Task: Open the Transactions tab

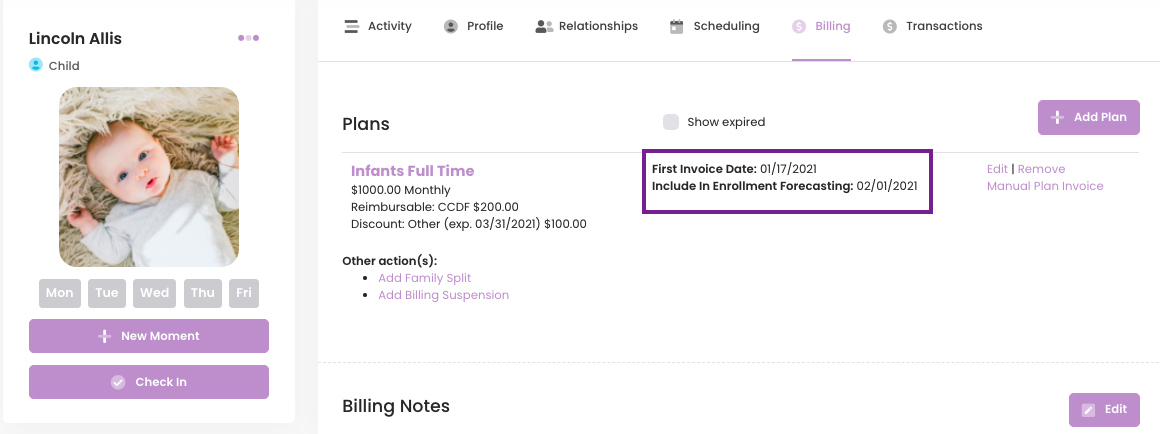Action: coord(932,27)
